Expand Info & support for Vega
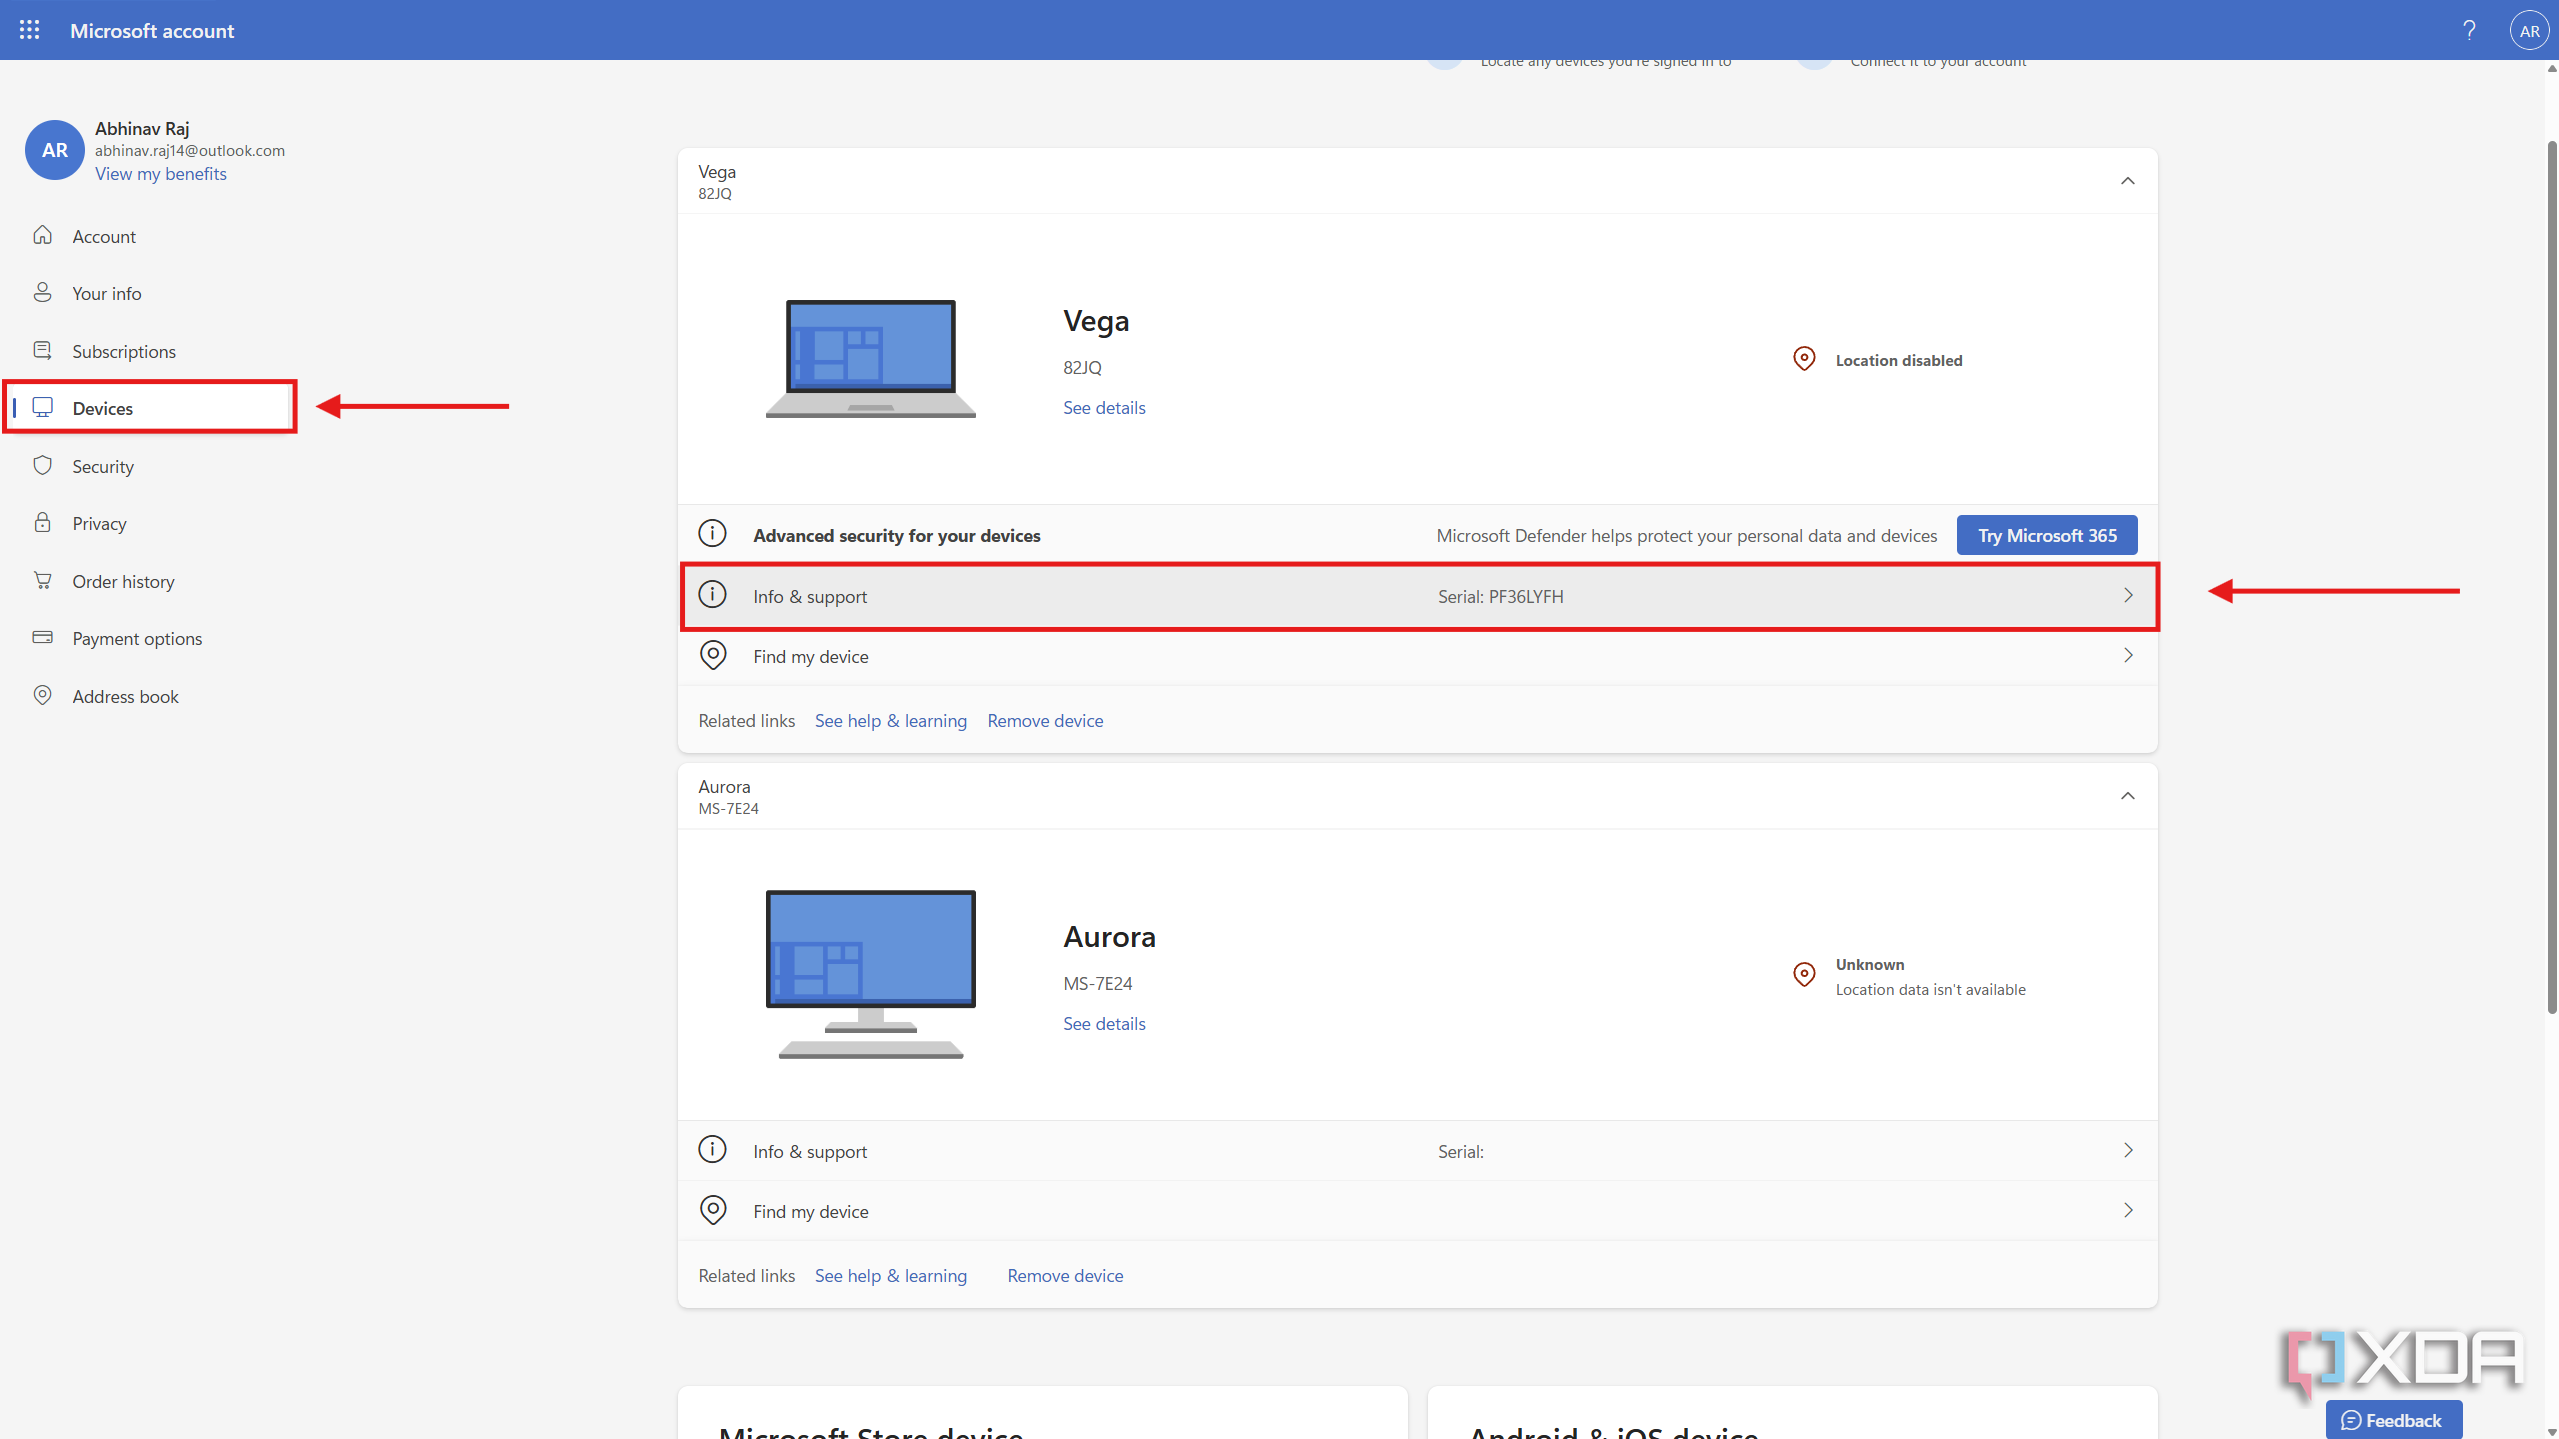The image size is (2559, 1439). point(1418,596)
